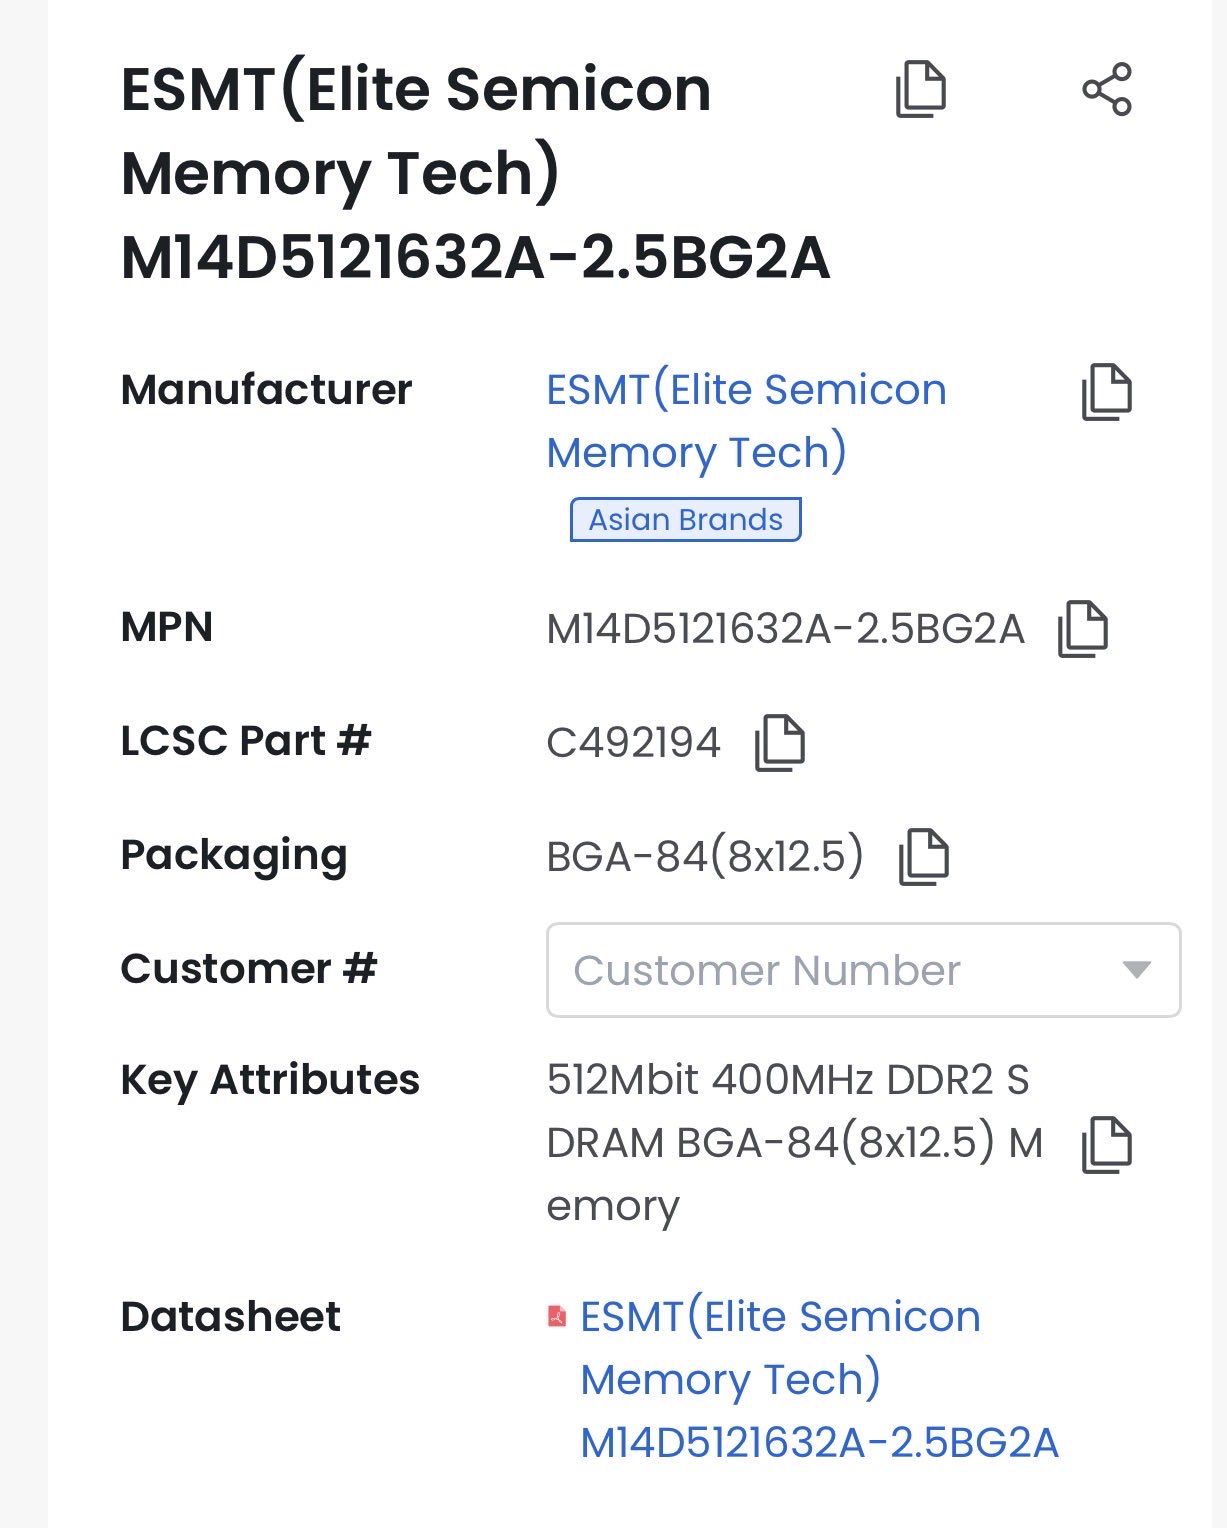
Task: Click the Customer # label
Action: click(249, 968)
